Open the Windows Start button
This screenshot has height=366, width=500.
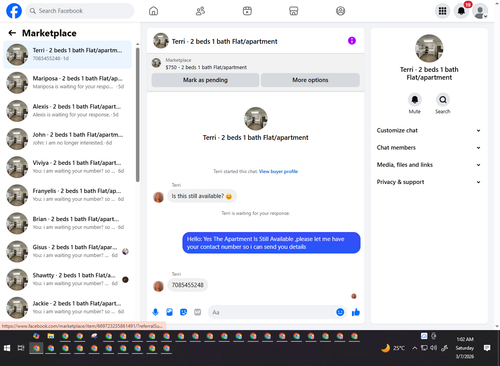pos(7,348)
